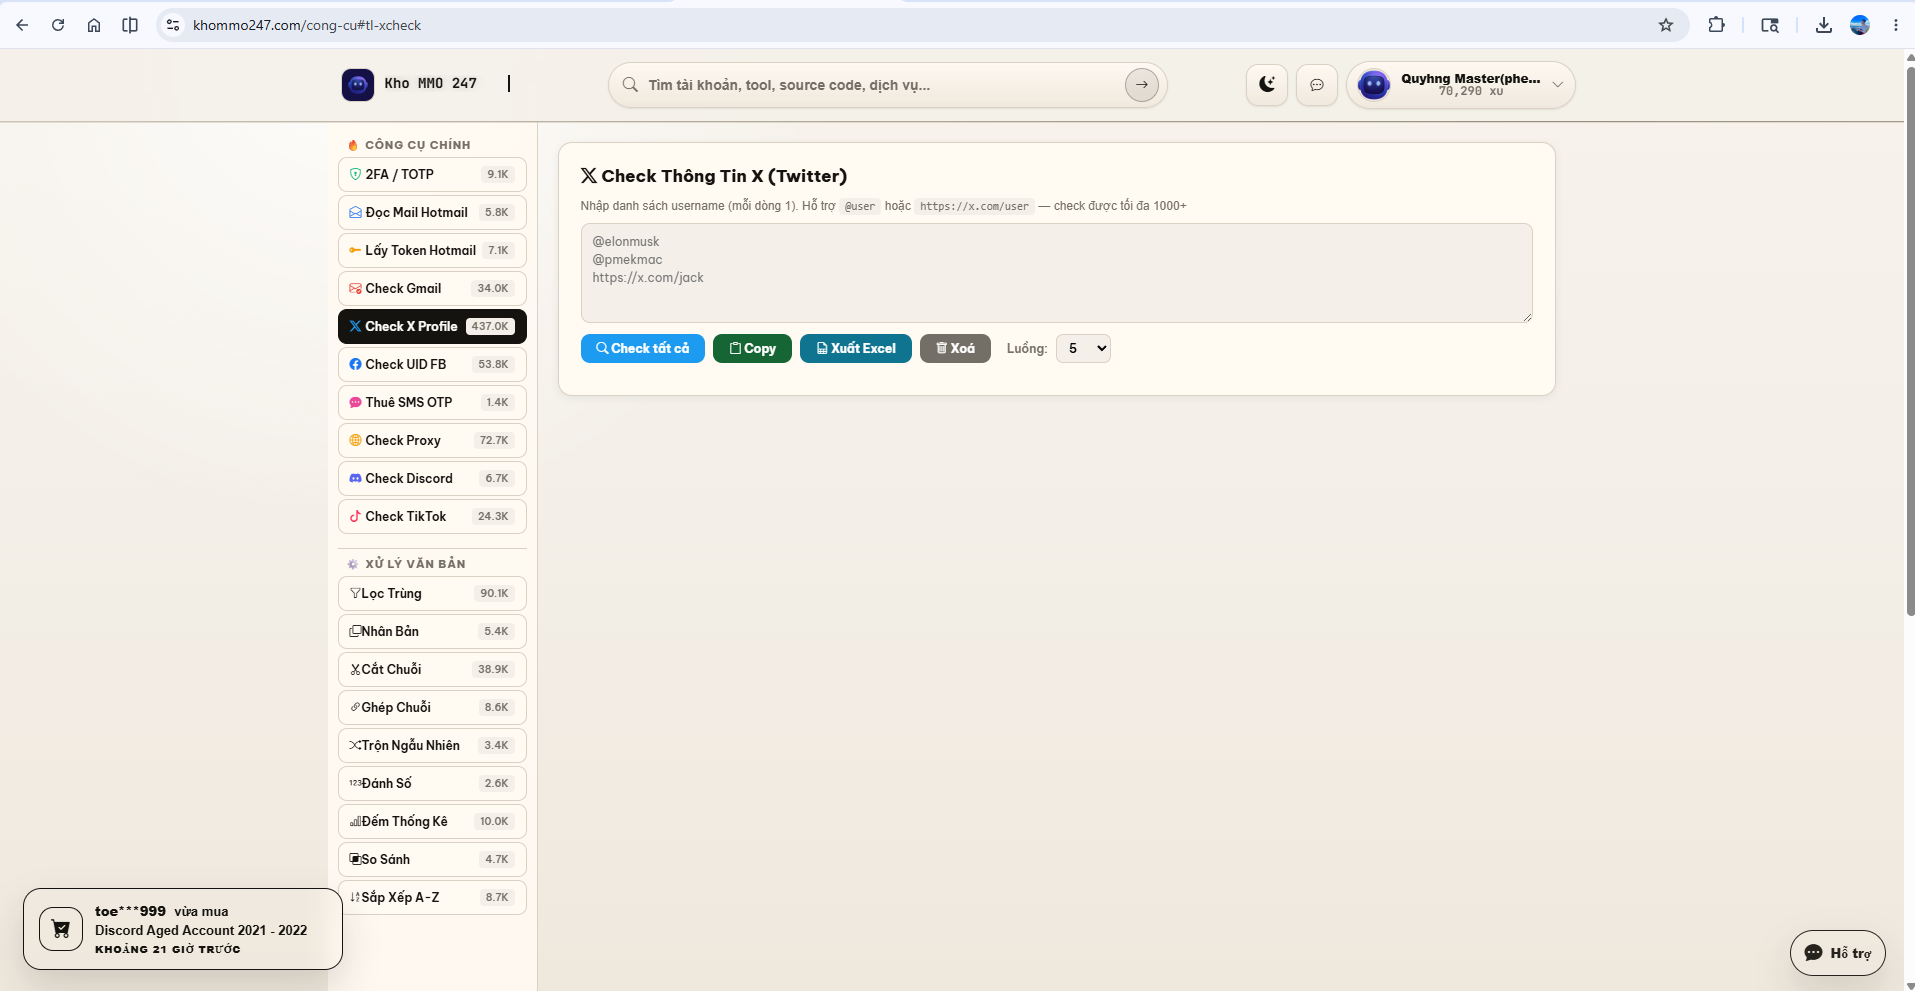Image resolution: width=1915 pixels, height=991 pixels.
Task: Click the Xoá delete button
Action: point(955,348)
